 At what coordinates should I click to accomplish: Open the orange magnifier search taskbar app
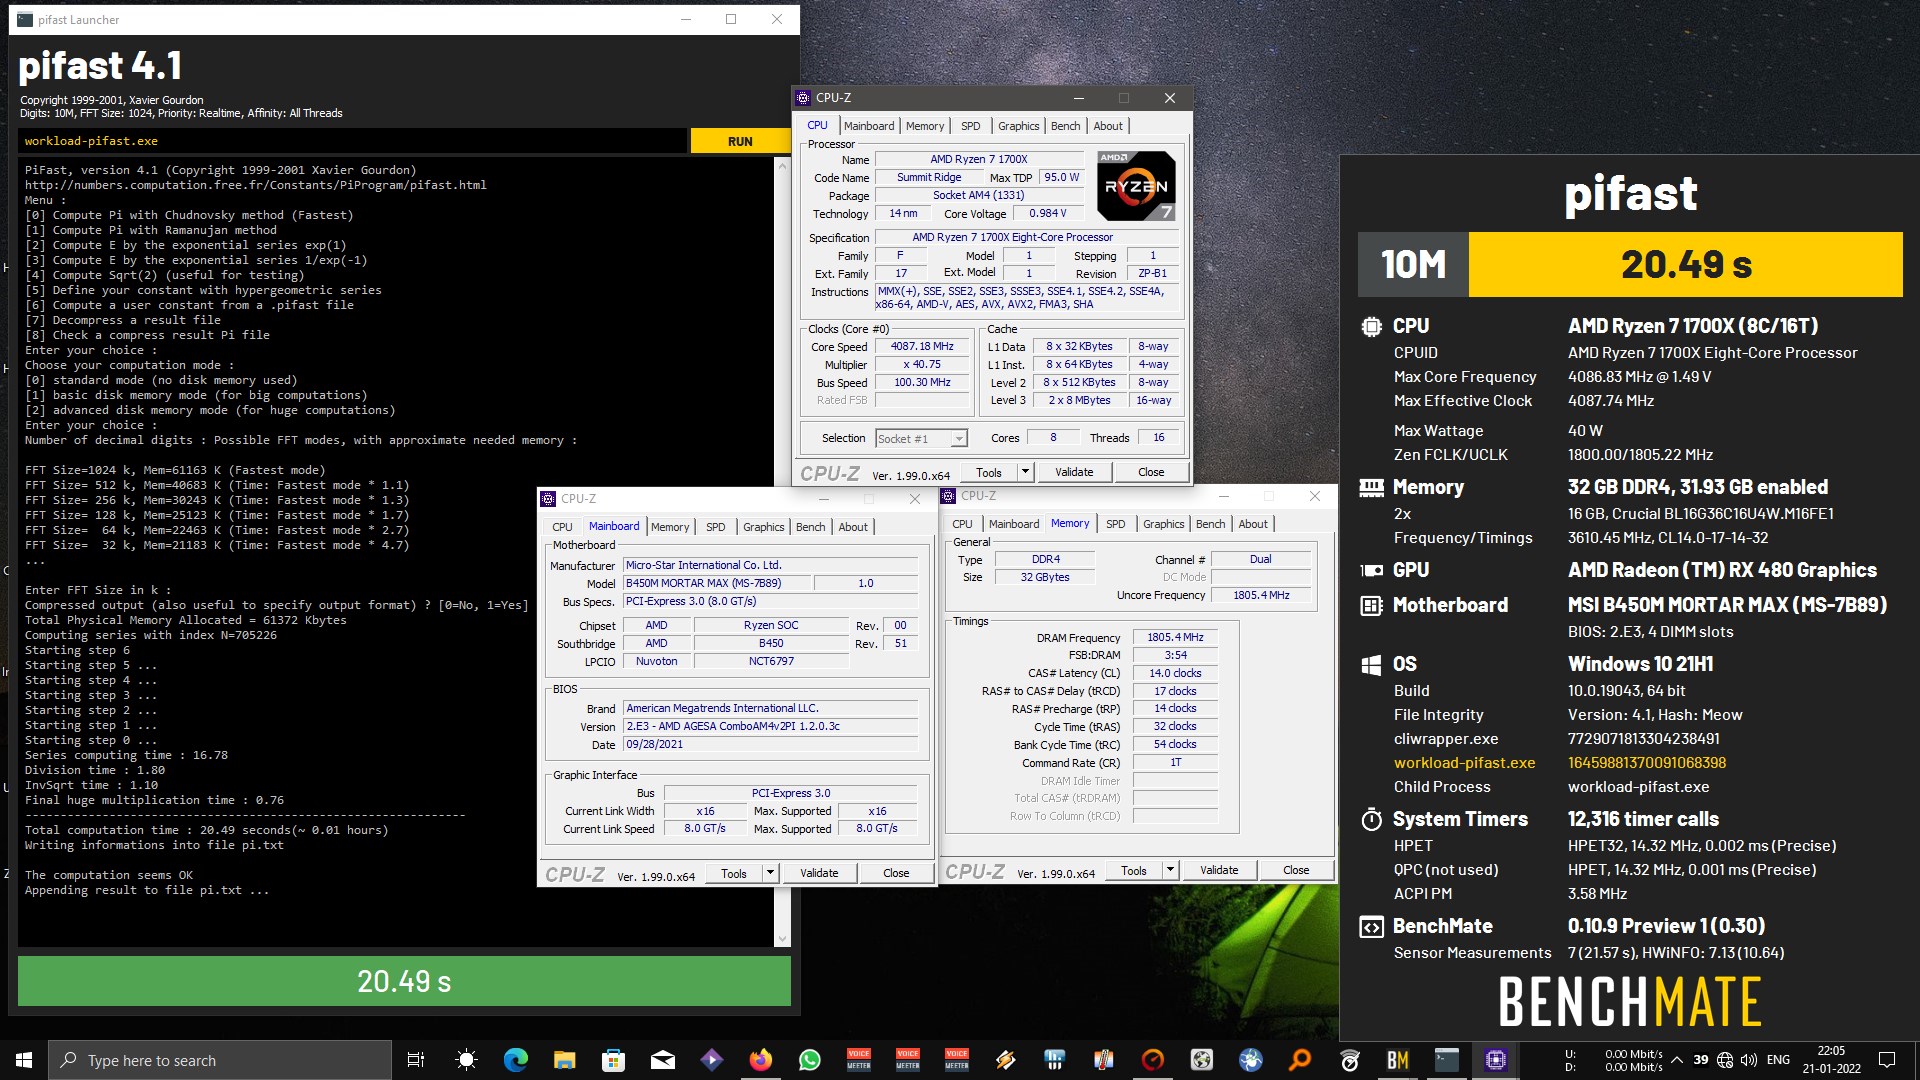pyautogui.click(x=1300, y=1060)
